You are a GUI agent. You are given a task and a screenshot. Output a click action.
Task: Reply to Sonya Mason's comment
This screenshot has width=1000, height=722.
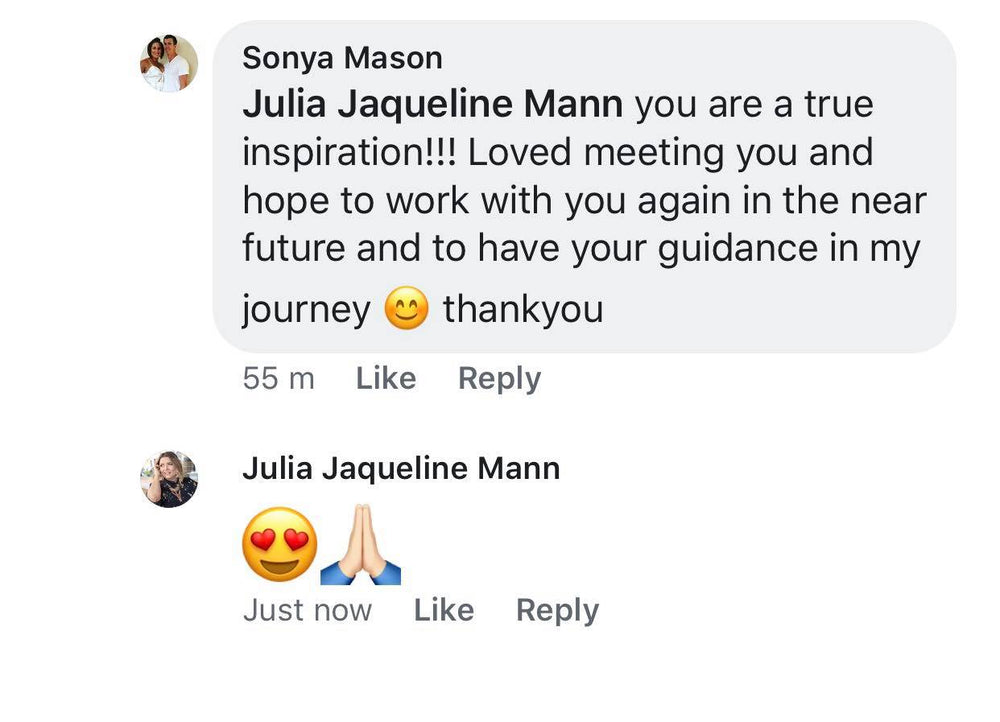pos(499,378)
